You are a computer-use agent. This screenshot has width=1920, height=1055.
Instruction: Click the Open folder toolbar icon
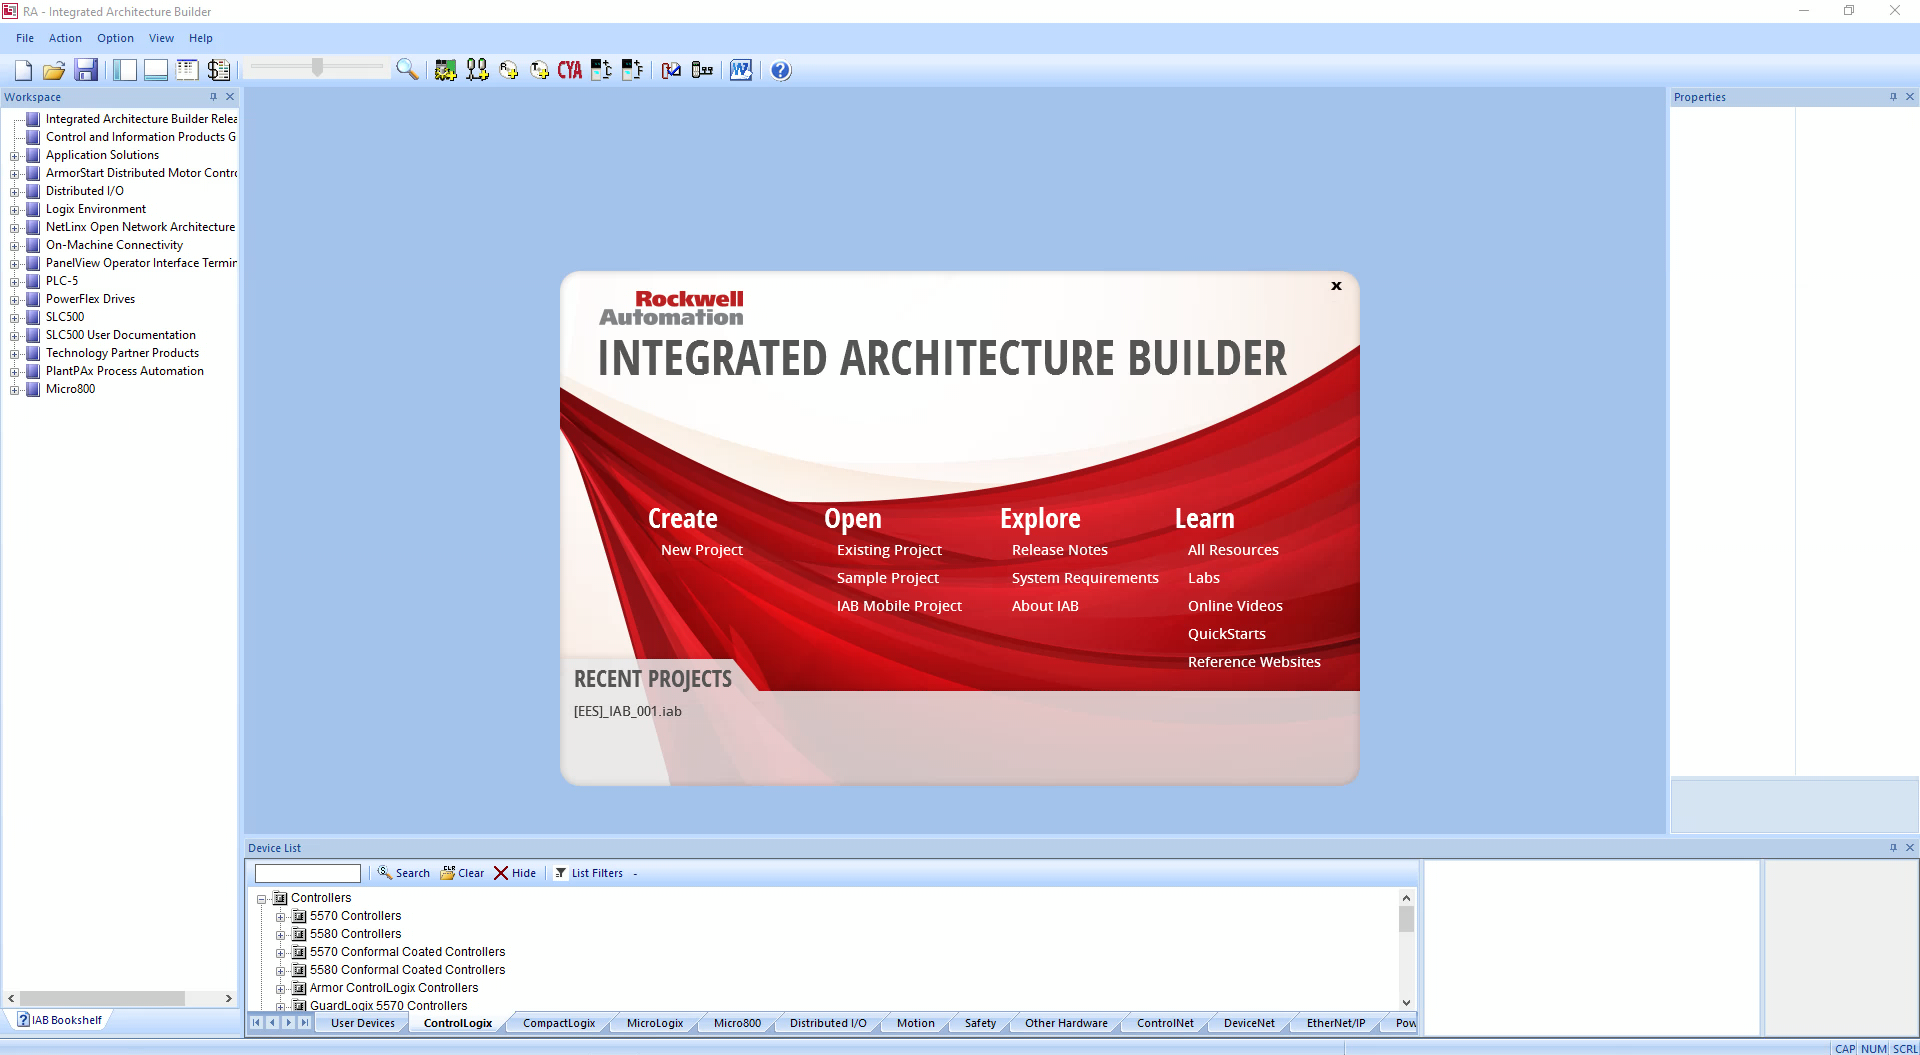click(x=54, y=70)
